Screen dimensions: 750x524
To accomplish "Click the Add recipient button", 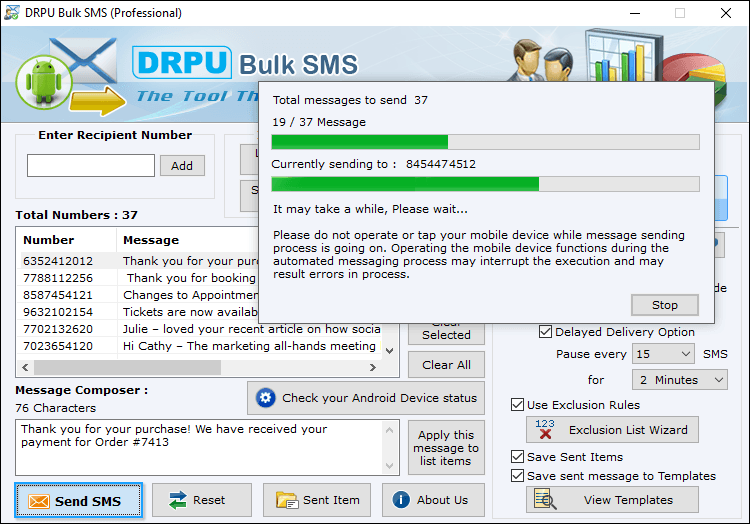I will coord(182,165).
